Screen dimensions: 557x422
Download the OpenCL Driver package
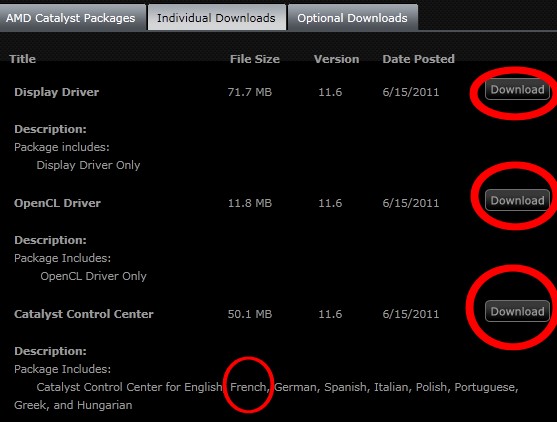pos(517,200)
